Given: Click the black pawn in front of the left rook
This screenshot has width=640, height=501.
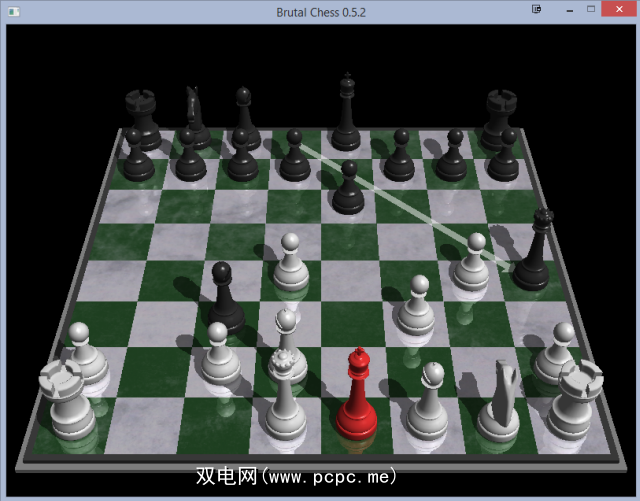Looking at the screenshot, I should [x=138, y=155].
